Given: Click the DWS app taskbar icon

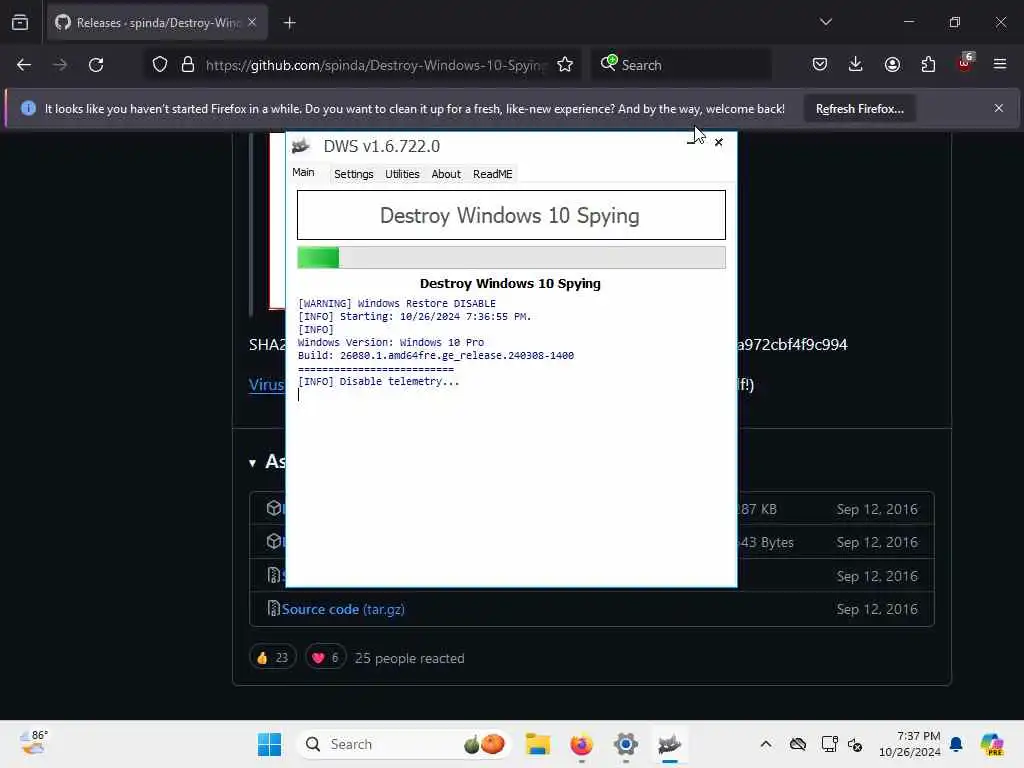Looking at the screenshot, I should 669,744.
